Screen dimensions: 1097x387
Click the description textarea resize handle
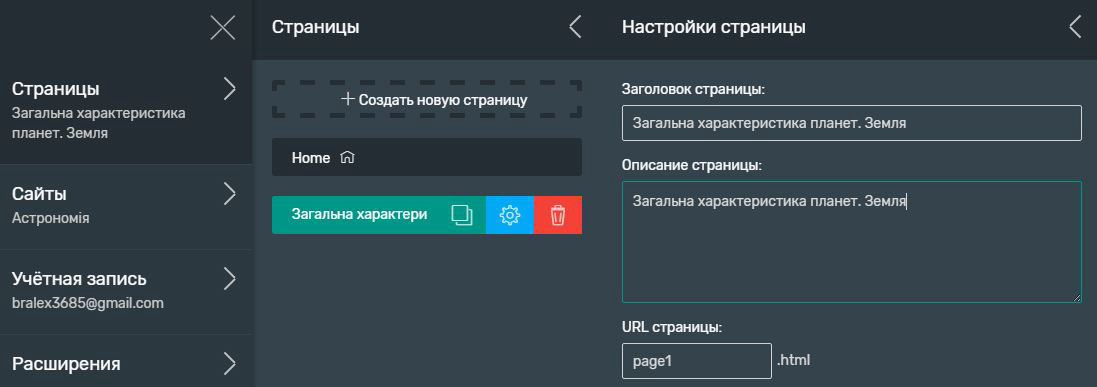(x=1077, y=298)
